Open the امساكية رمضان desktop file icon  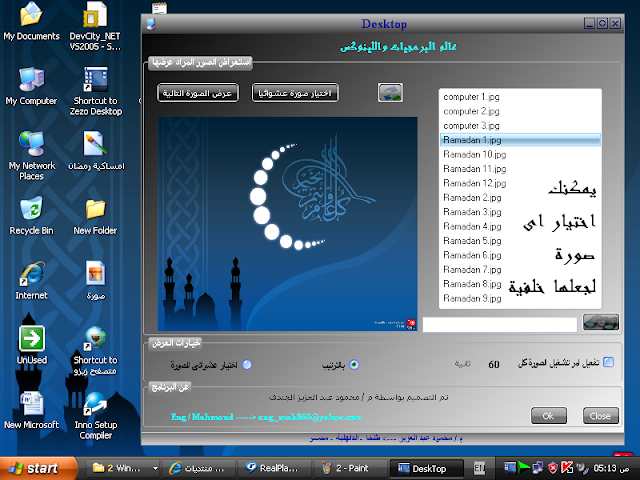pyautogui.click(x=96, y=151)
